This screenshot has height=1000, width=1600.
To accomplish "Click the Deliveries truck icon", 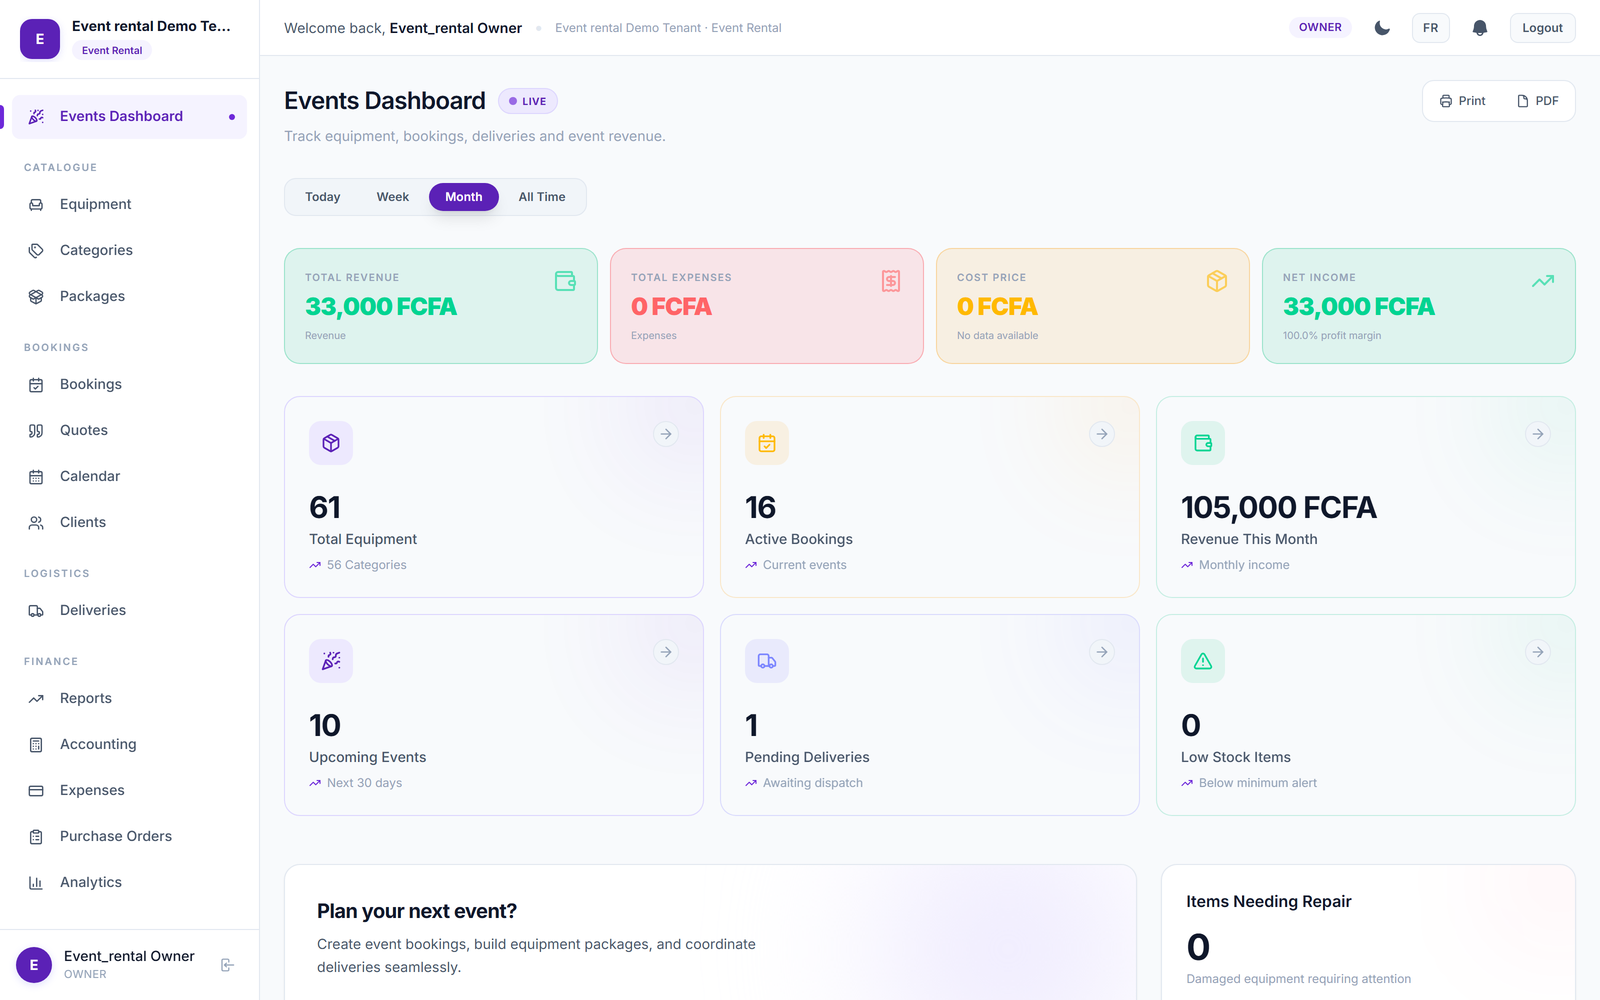I will pos(36,610).
